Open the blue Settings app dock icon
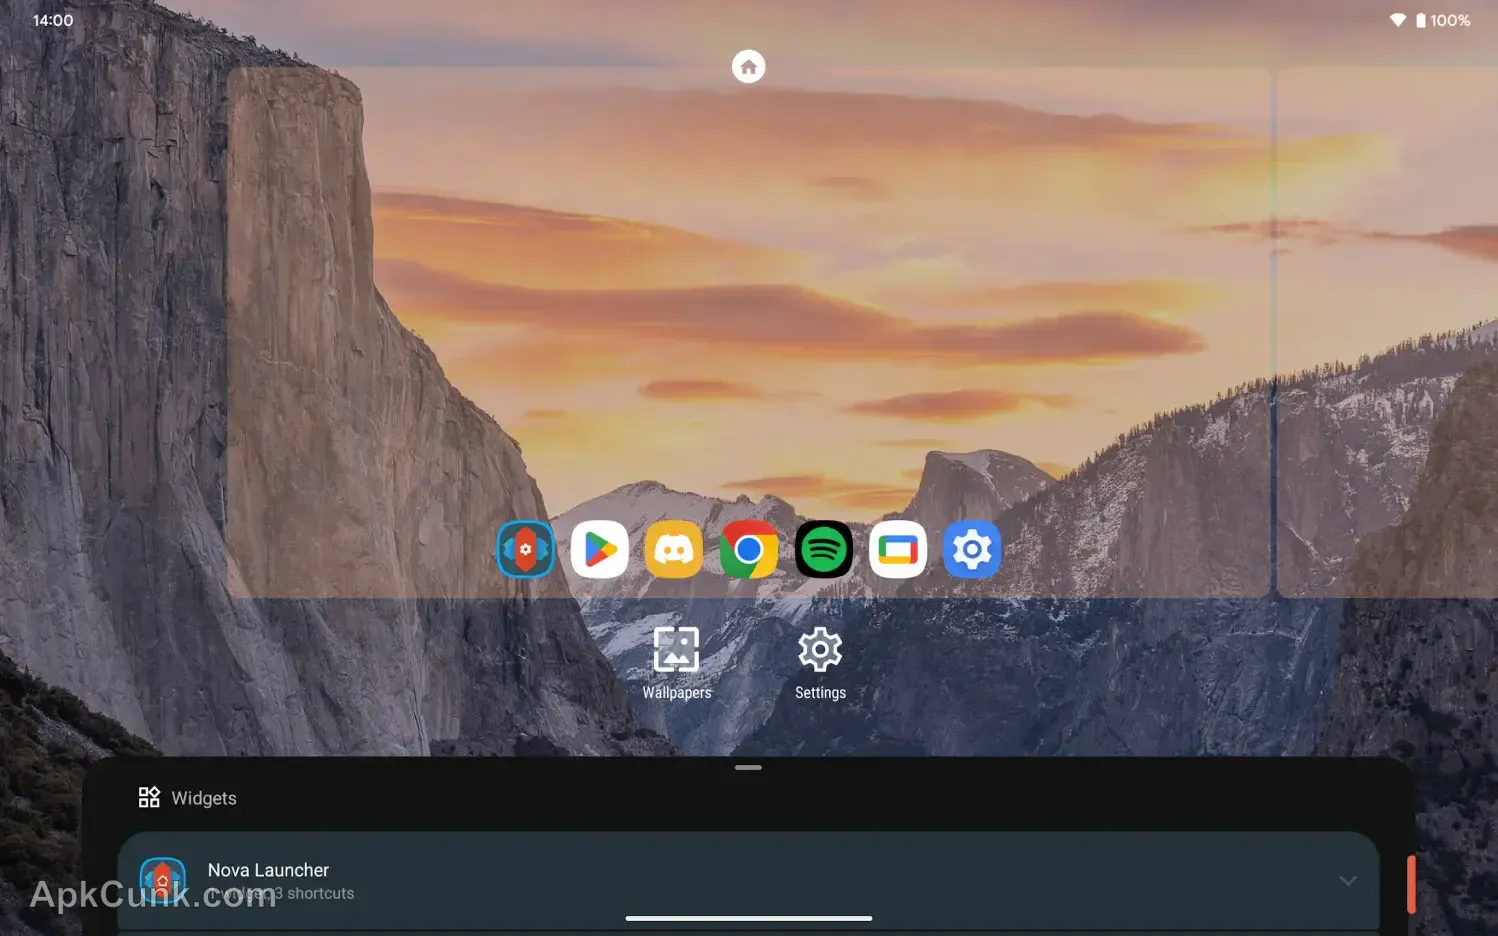This screenshot has height=936, width=1498. [972, 549]
